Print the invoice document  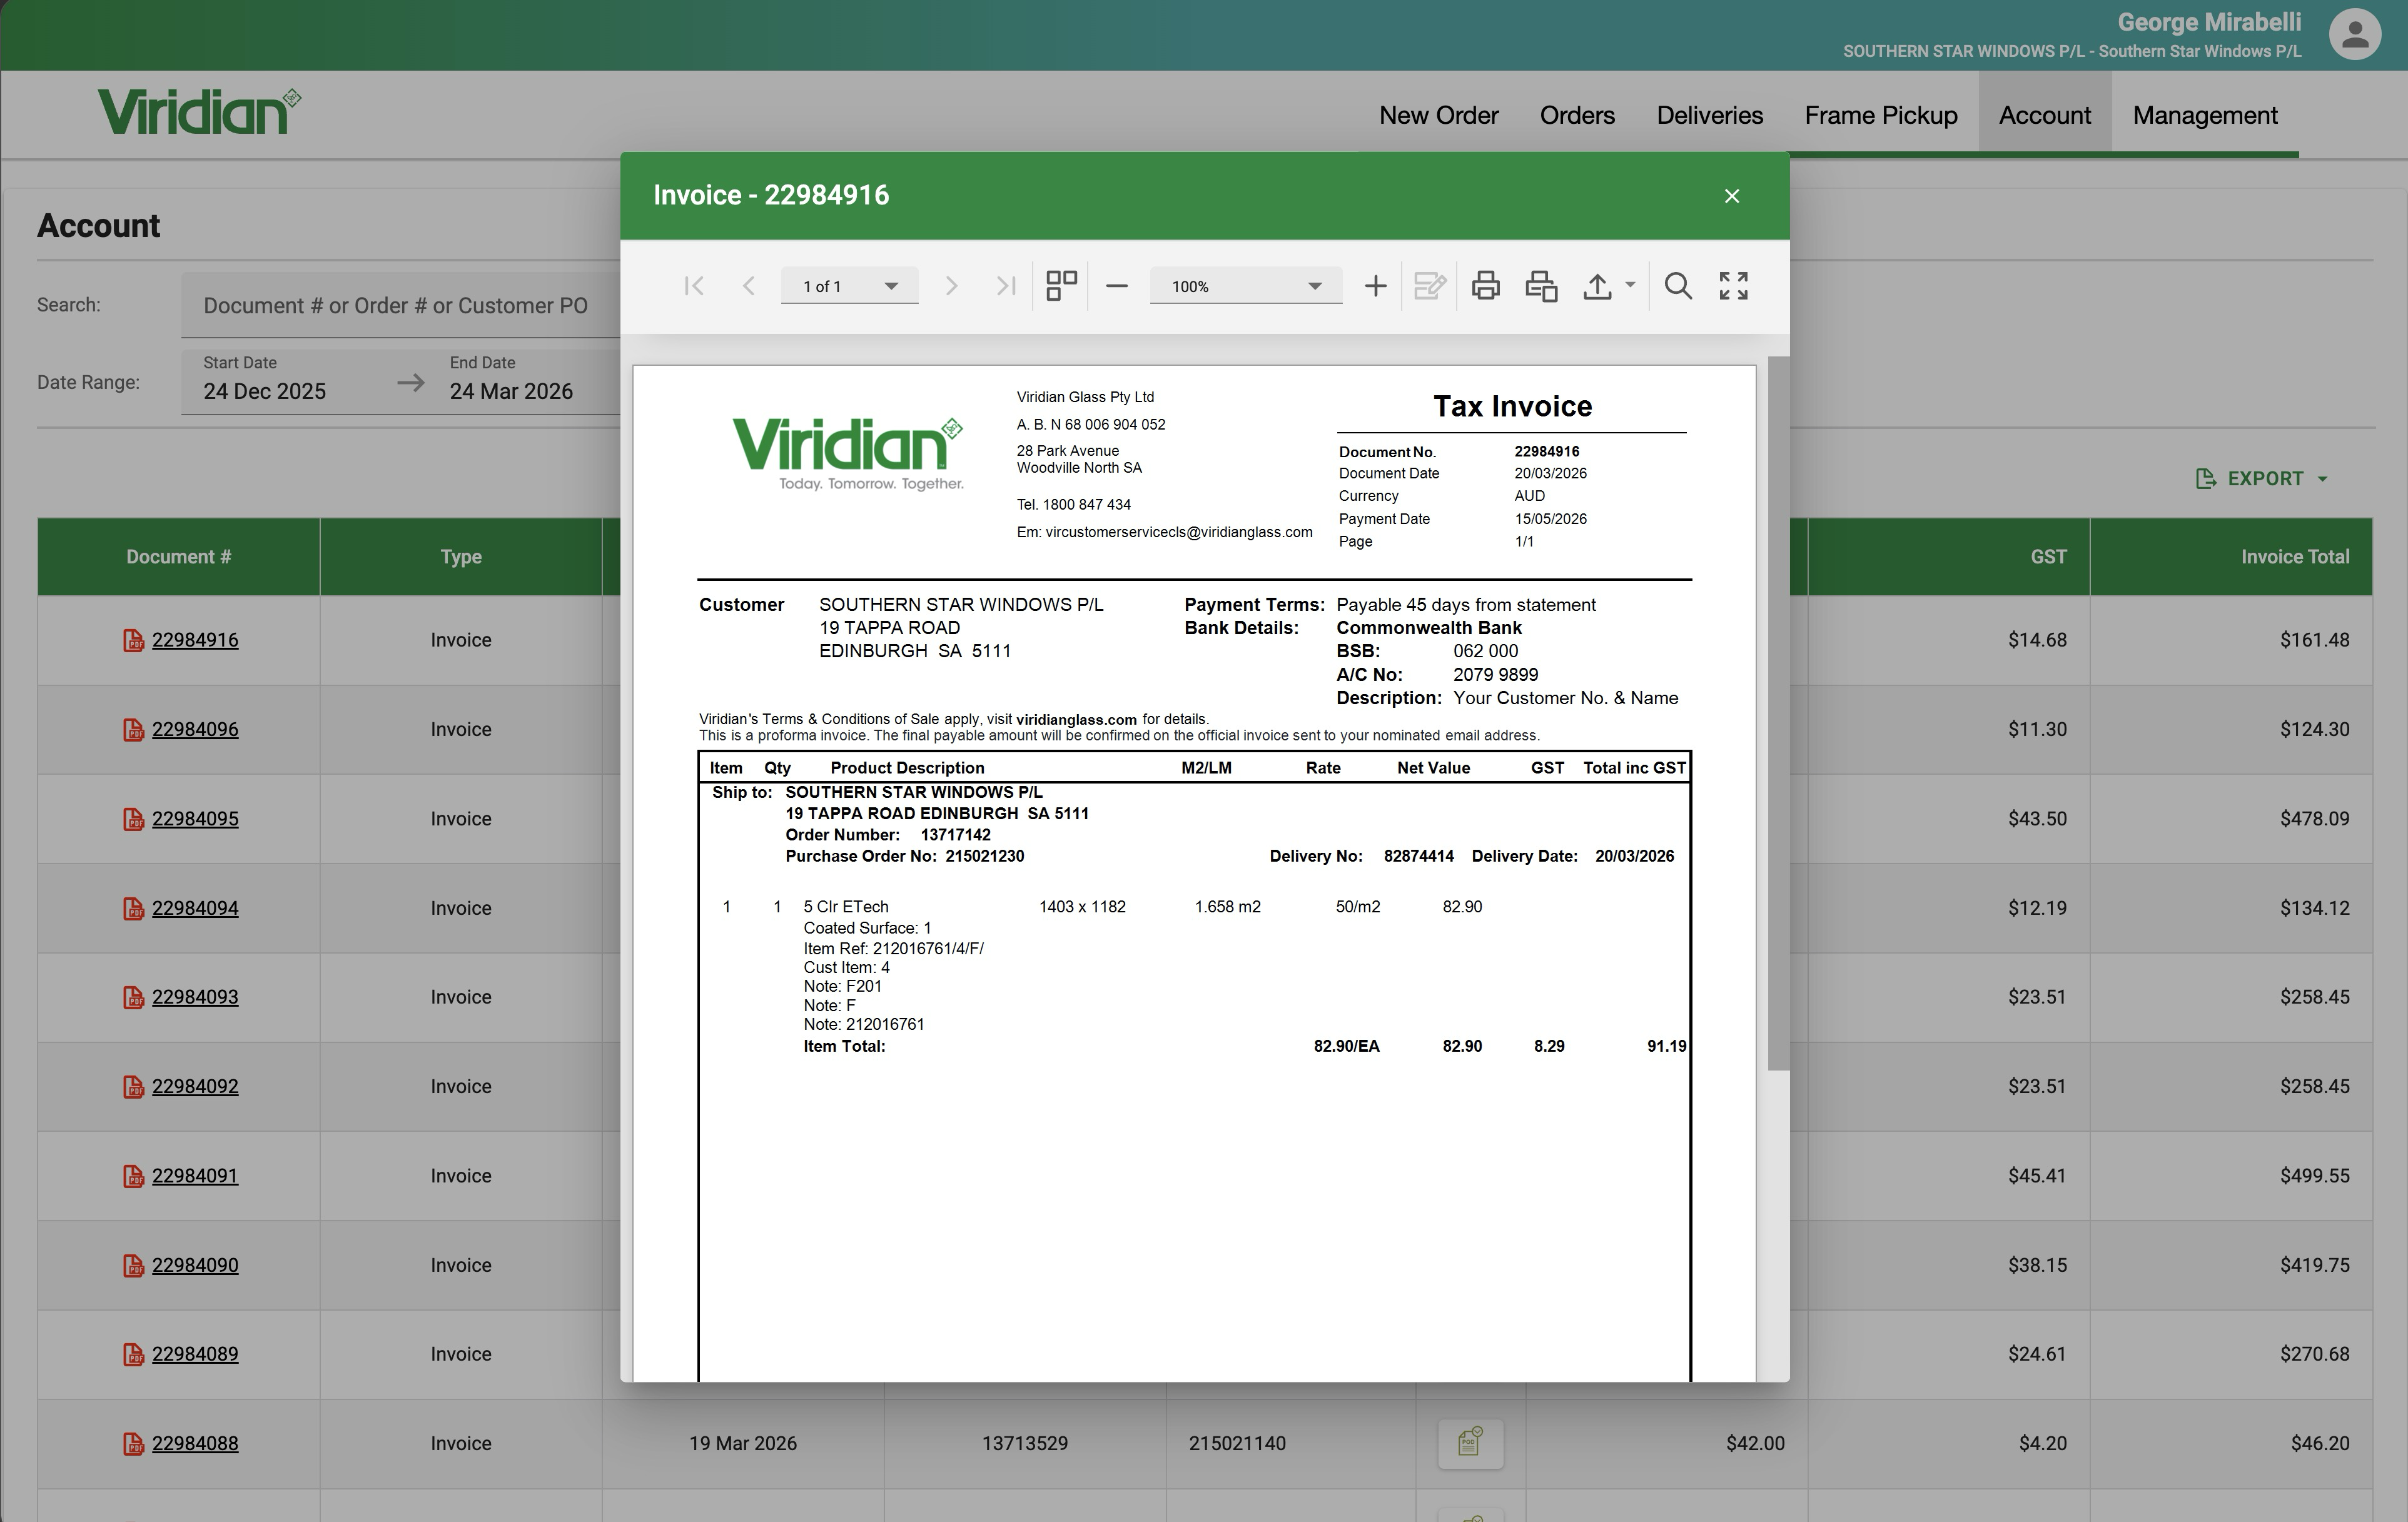tap(1485, 286)
